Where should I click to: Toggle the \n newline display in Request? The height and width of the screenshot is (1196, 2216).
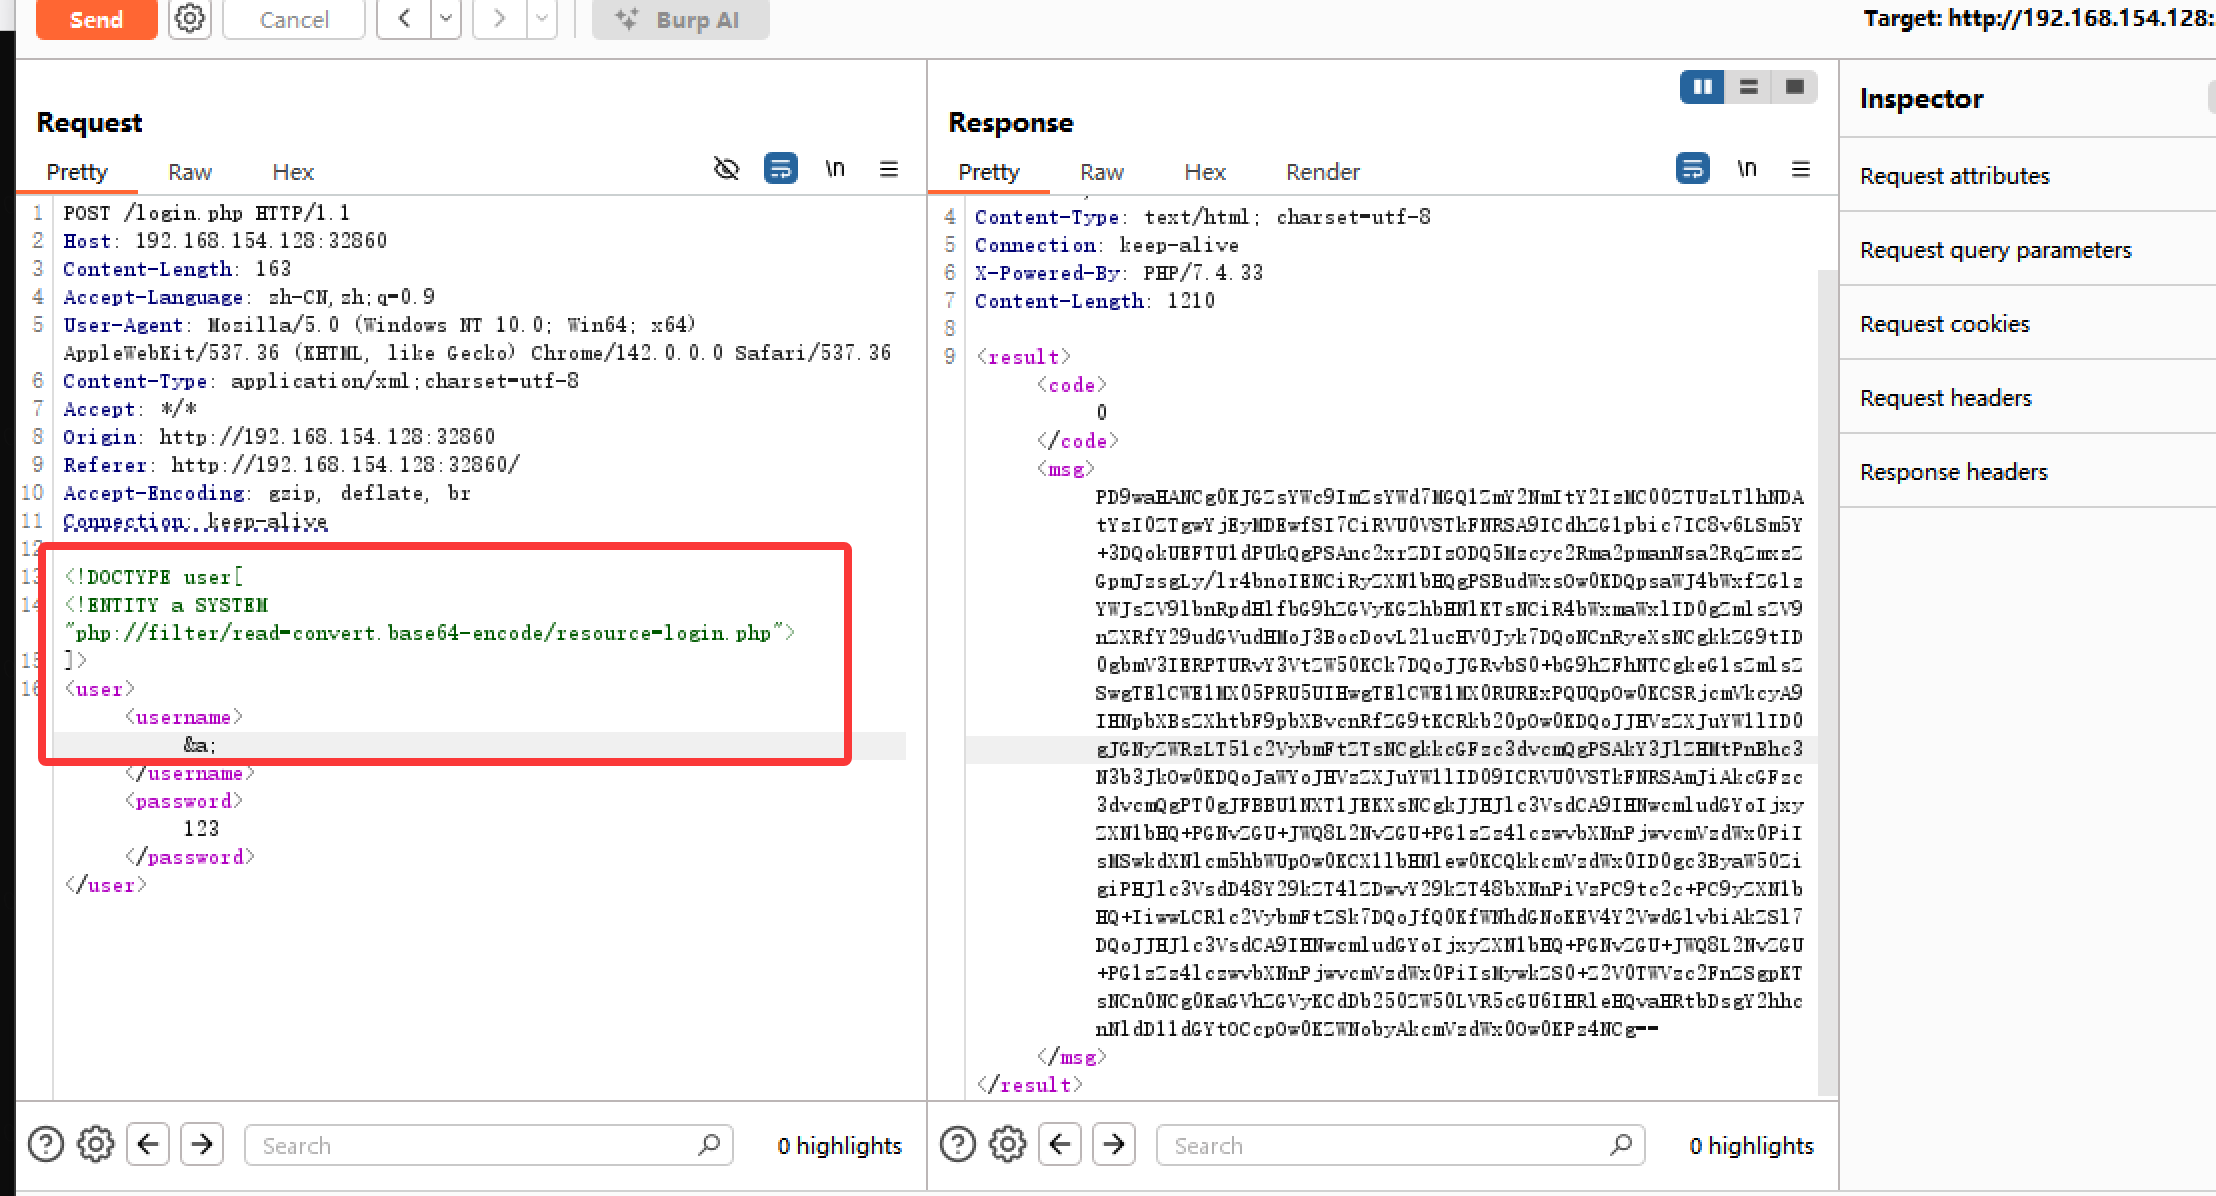coord(835,169)
